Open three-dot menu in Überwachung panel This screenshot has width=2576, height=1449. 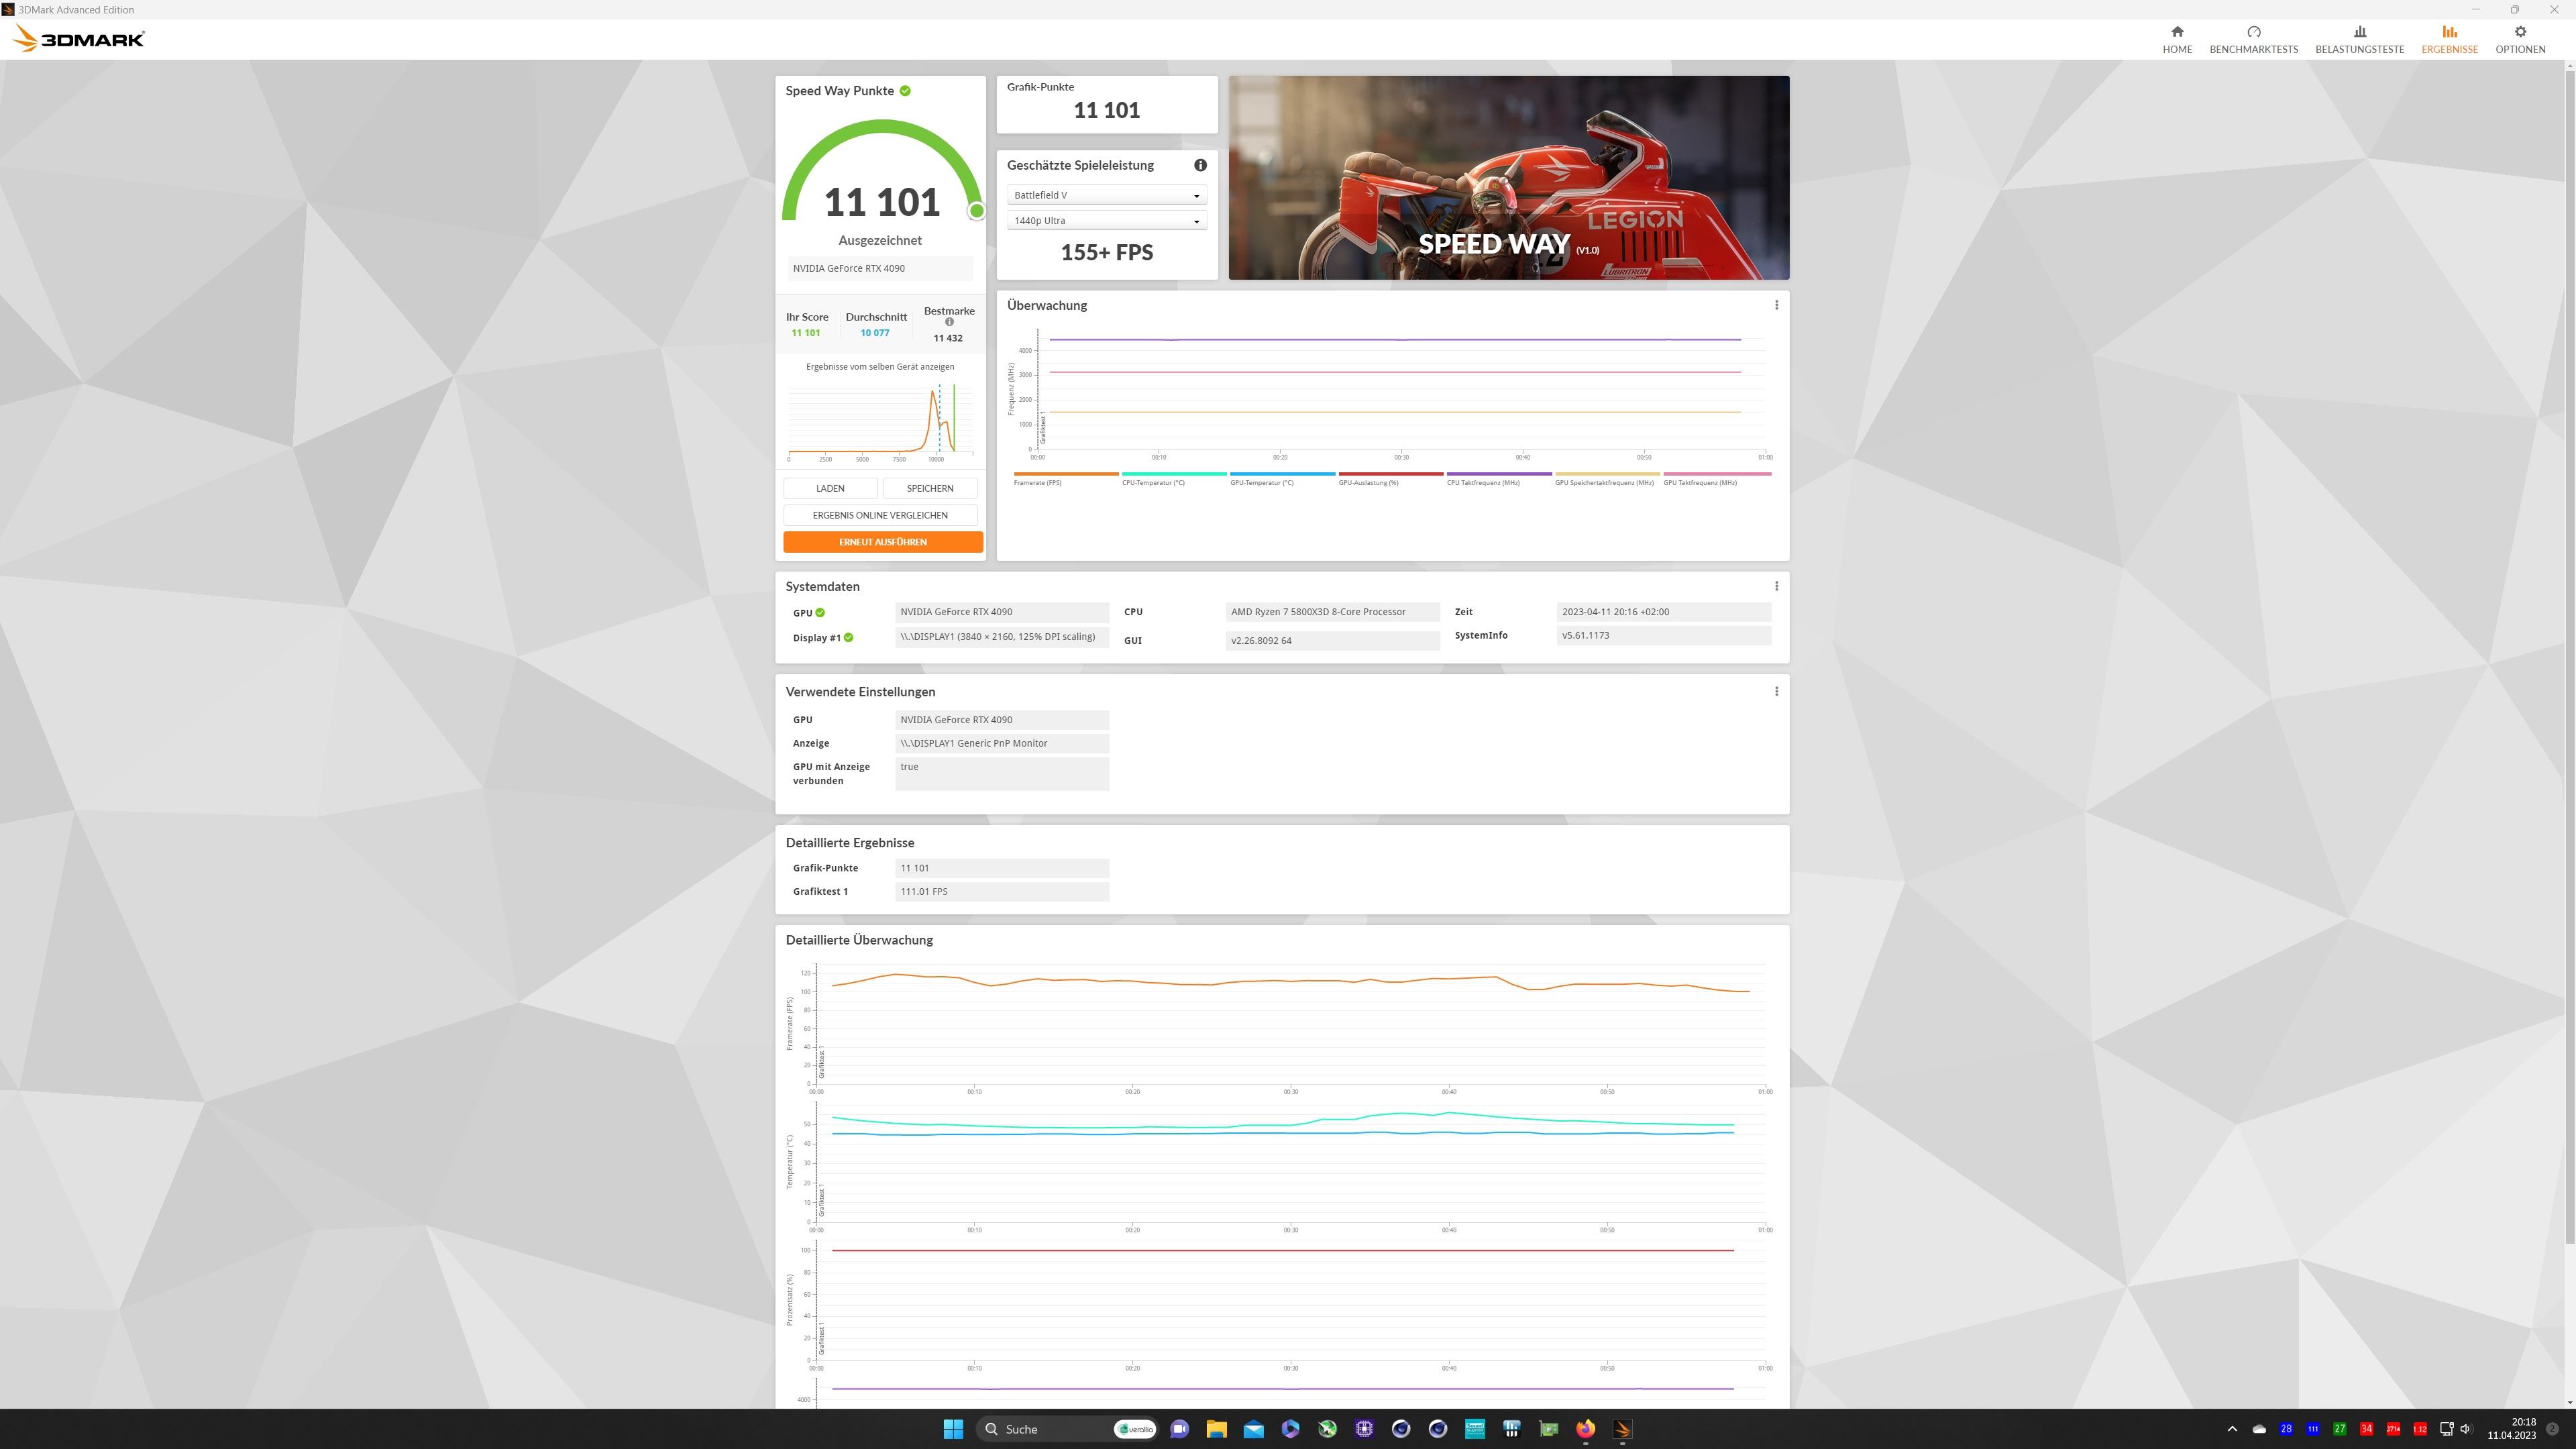click(x=1776, y=305)
